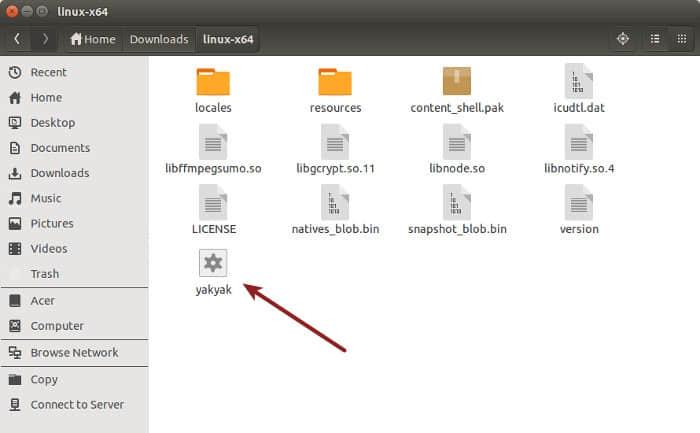Go back with the back arrow
The width and height of the screenshot is (700, 433).
click(x=18, y=39)
